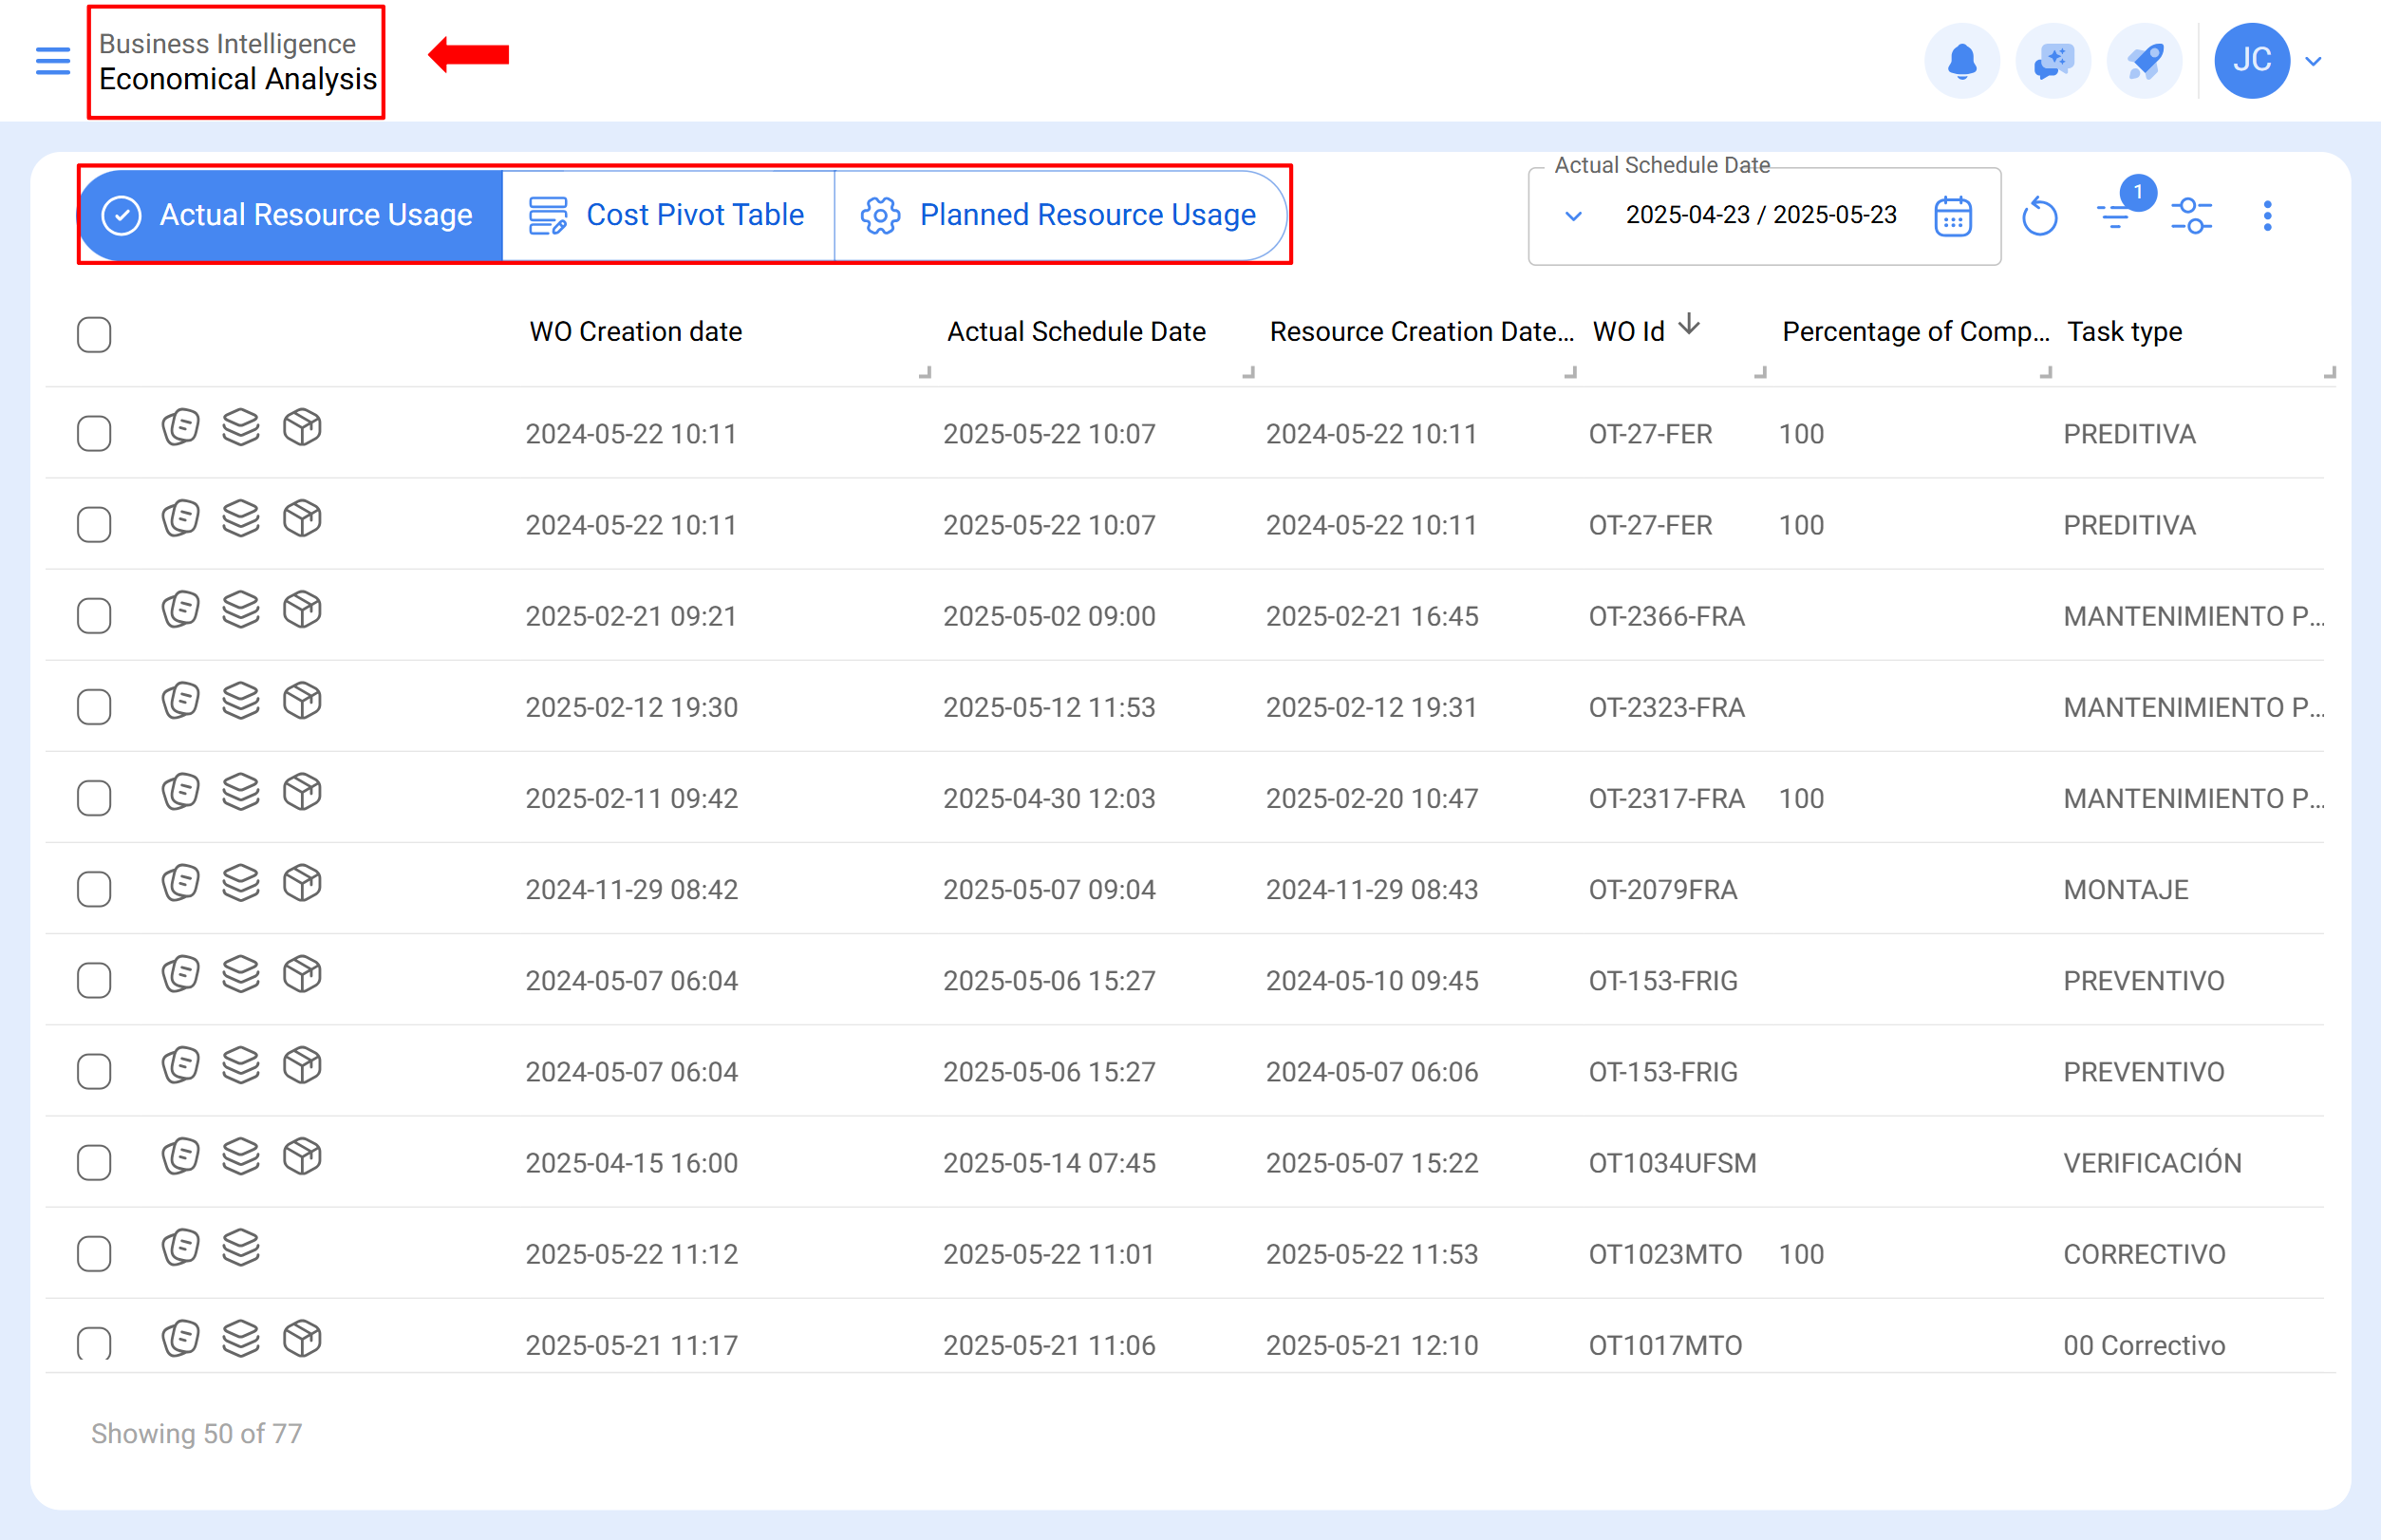This screenshot has height=1540, width=2381.
Task: Expand the Actual Schedule Date dropdown chevron
Action: (x=1573, y=216)
